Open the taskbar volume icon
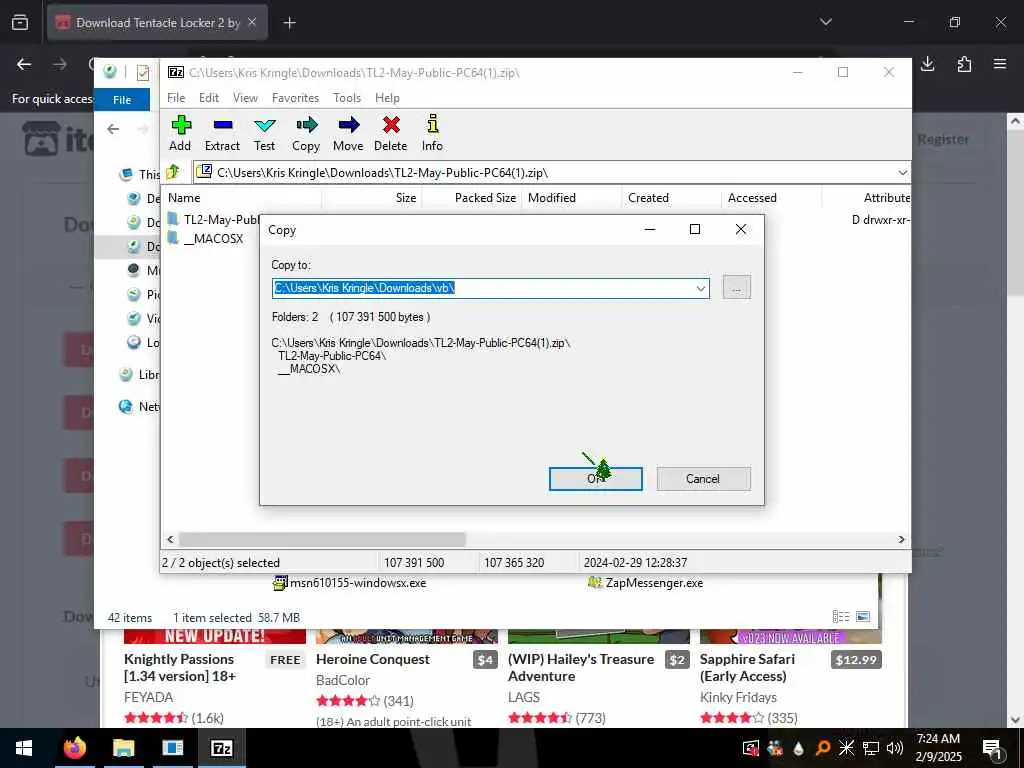The image size is (1024, 768). click(x=895, y=748)
